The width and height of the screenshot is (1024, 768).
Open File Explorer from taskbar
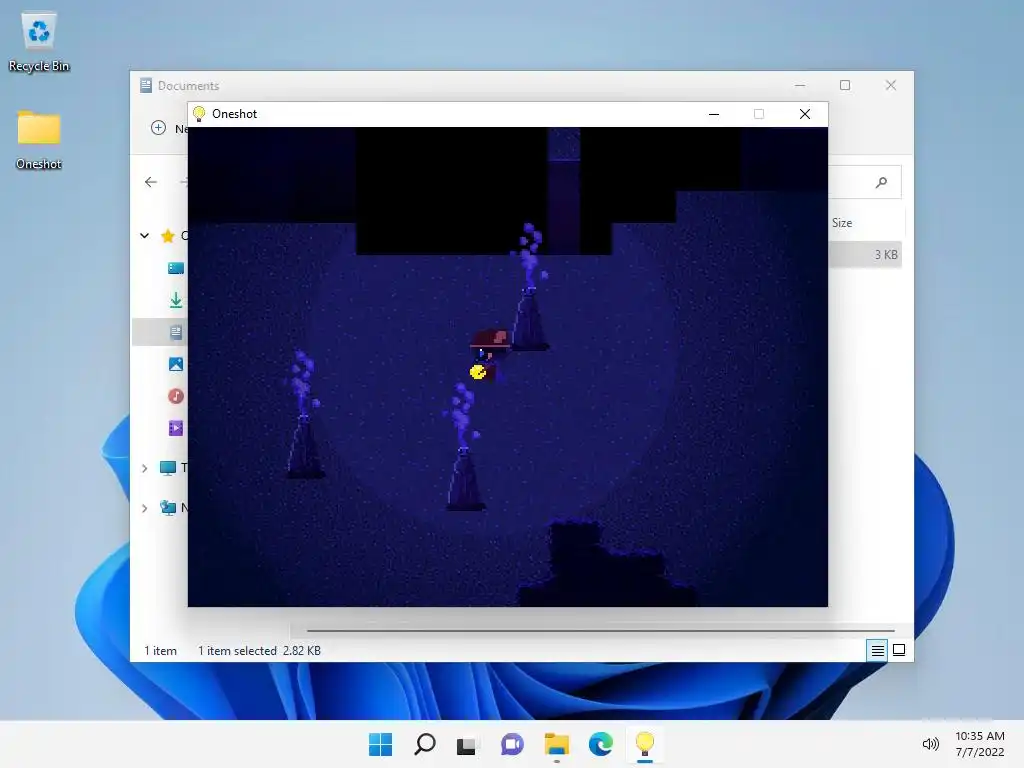point(556,744)
